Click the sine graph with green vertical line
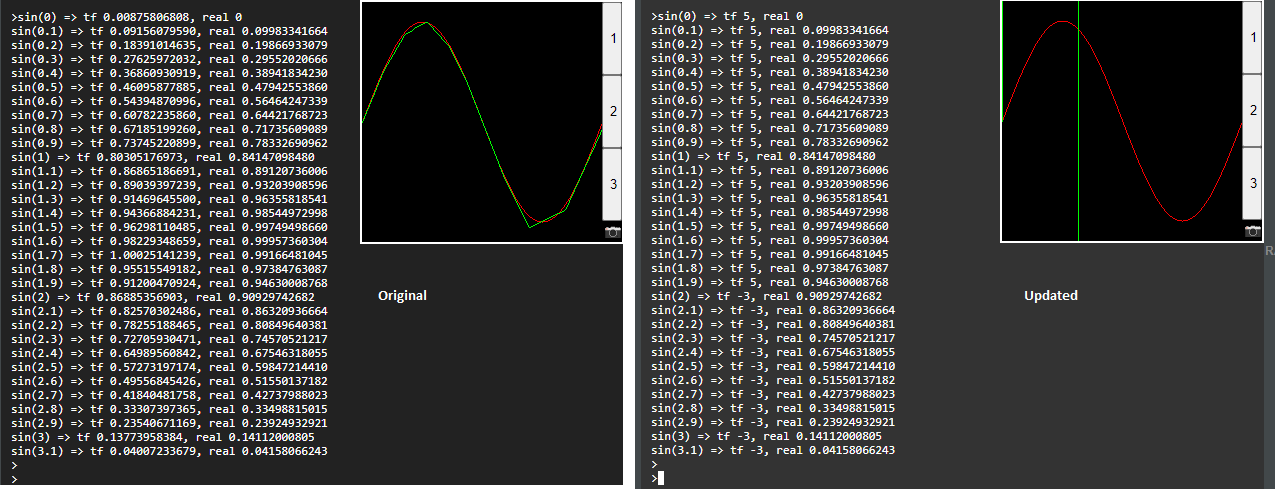The height and width of the screenshot is (492, 1276). tap(1121, 121)
